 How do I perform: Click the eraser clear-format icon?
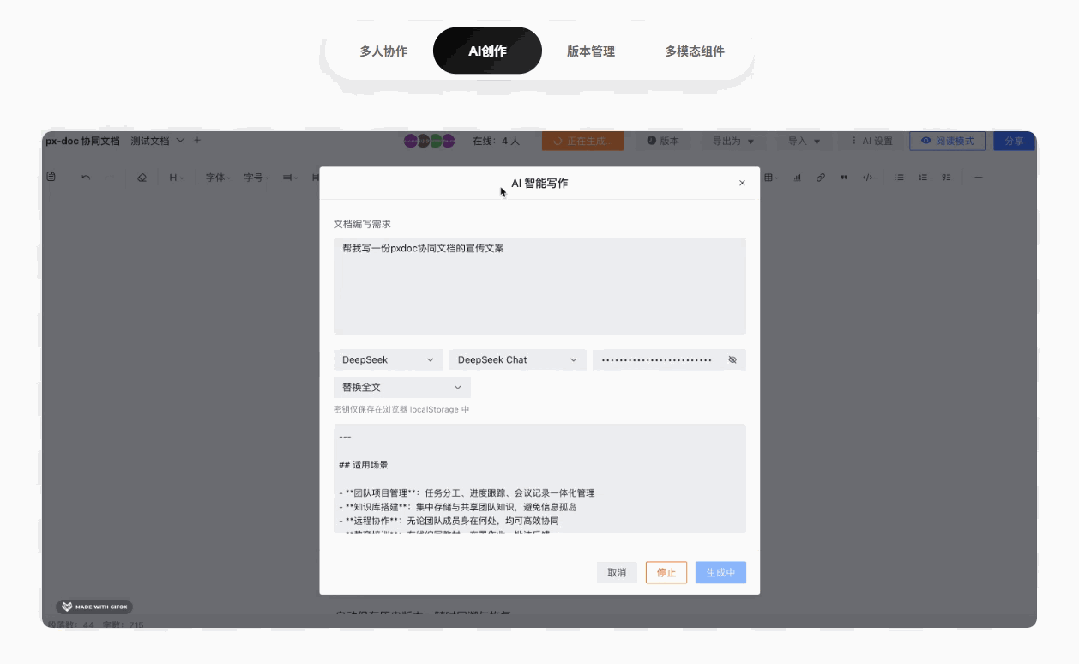(x=142, y=178)
